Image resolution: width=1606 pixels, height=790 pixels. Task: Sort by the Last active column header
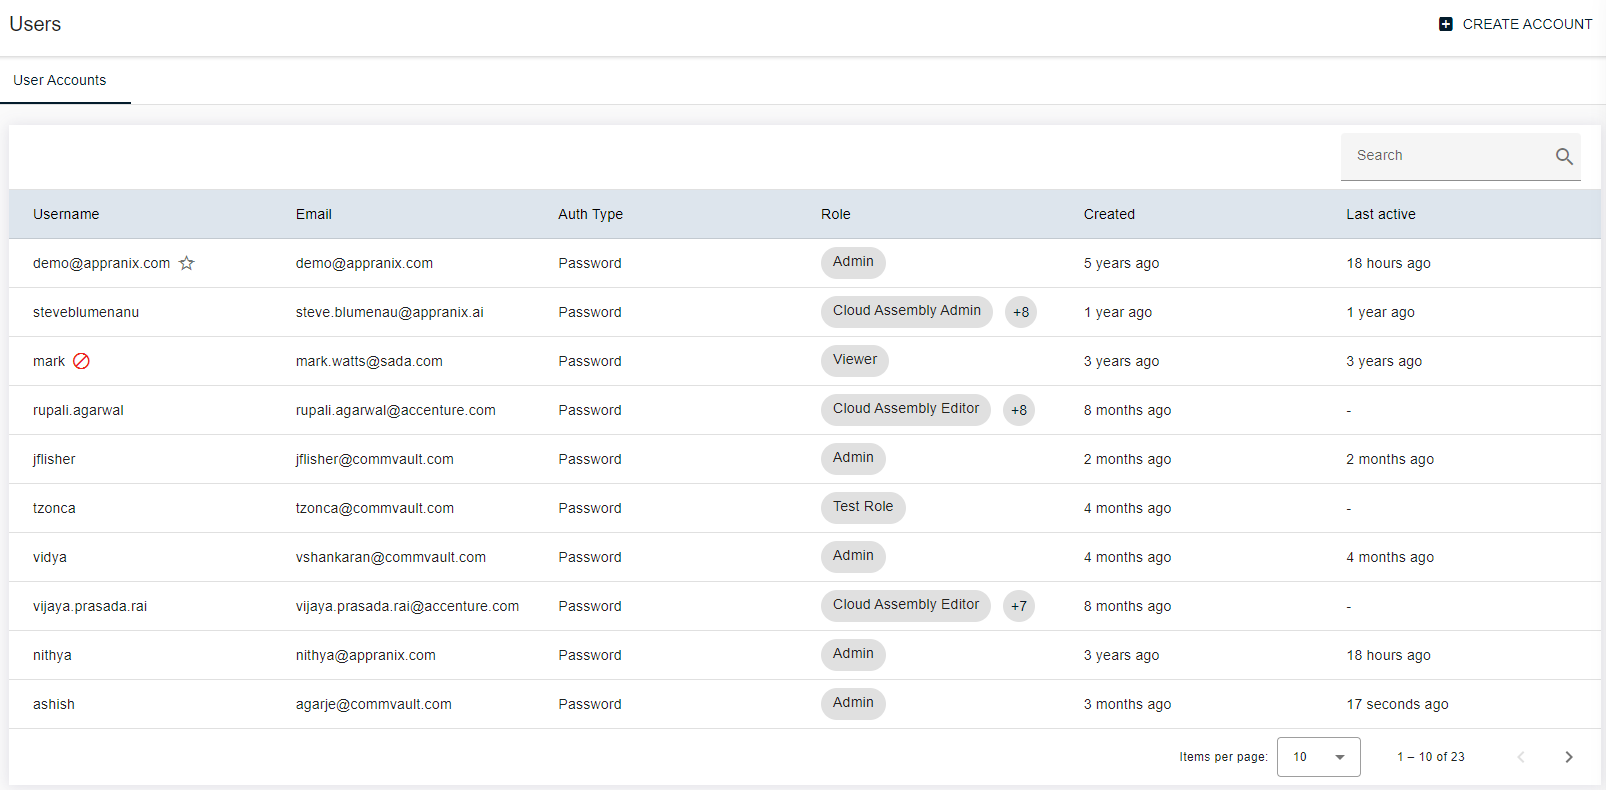point(1380,214)
